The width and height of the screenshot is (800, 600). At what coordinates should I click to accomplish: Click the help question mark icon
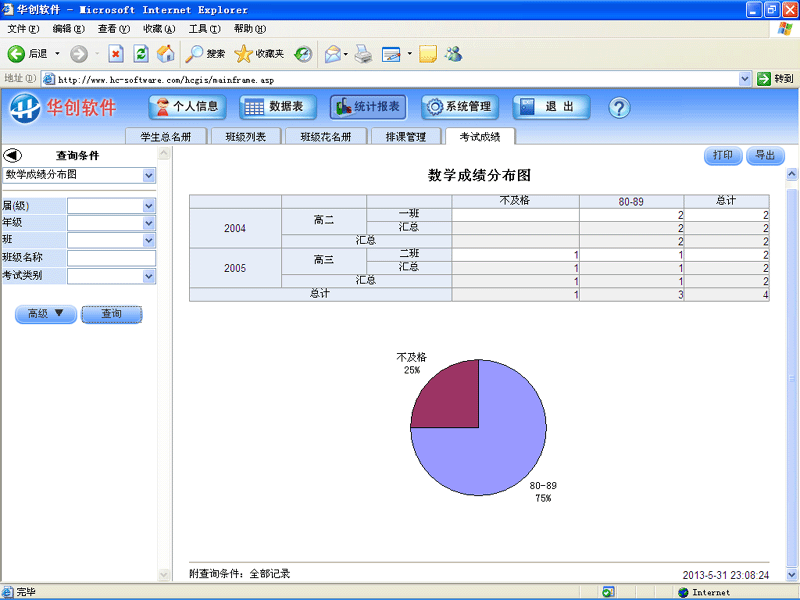pyautogui.click(x=619, y=107)
